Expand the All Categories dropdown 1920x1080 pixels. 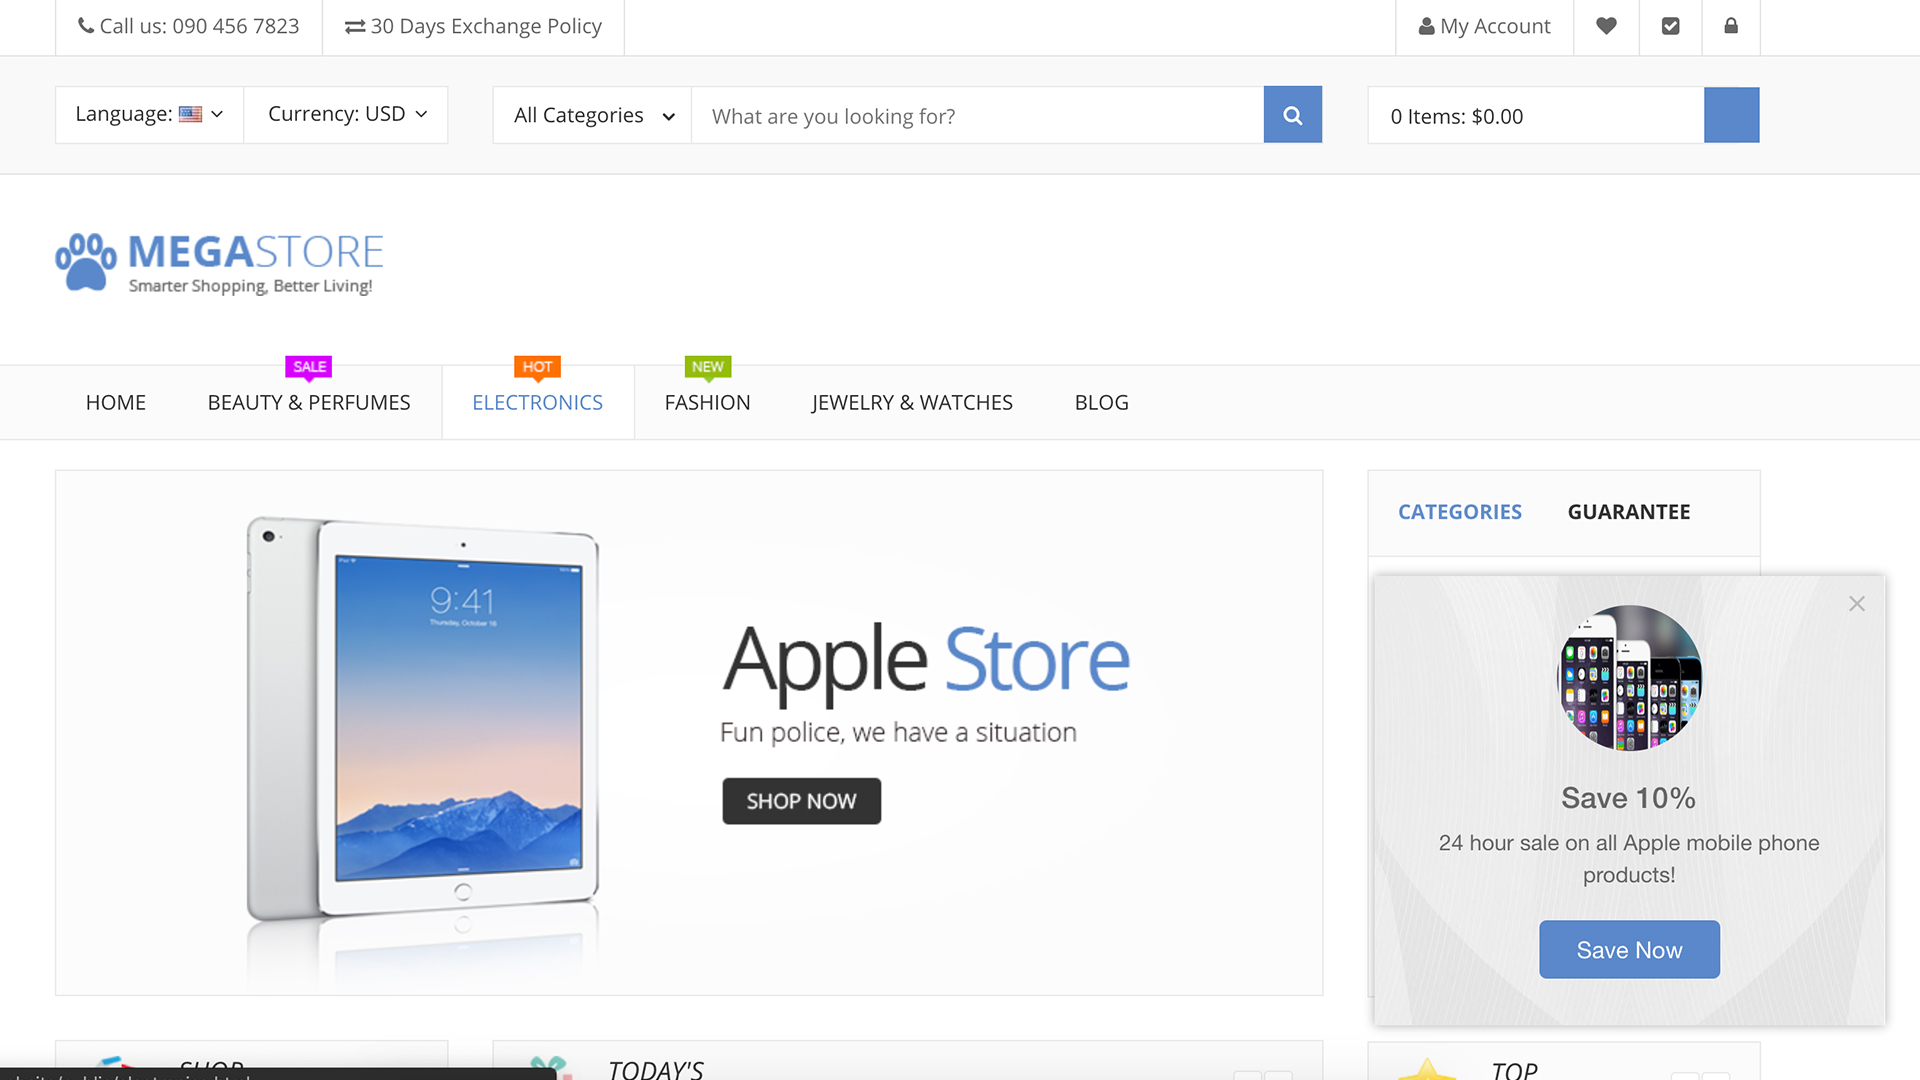[x=593, y=115]
